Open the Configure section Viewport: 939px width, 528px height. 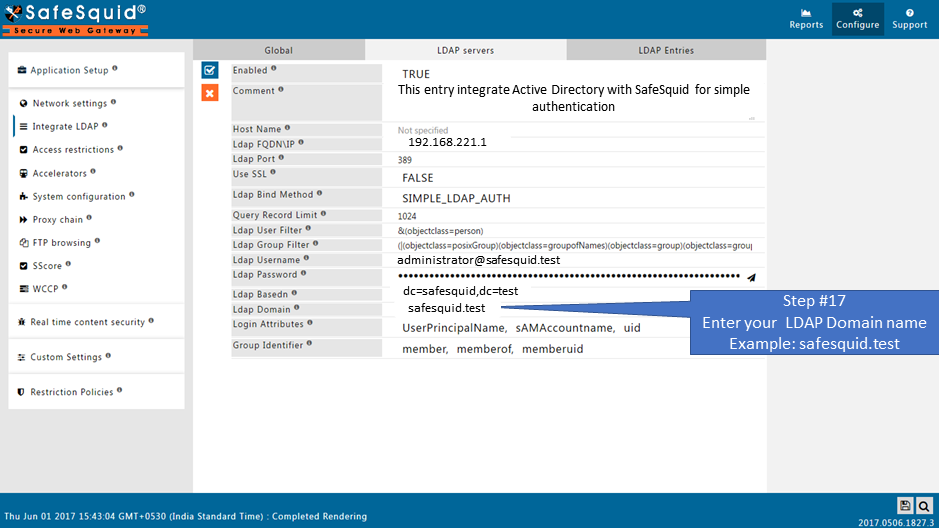click(x=858, y=19)
